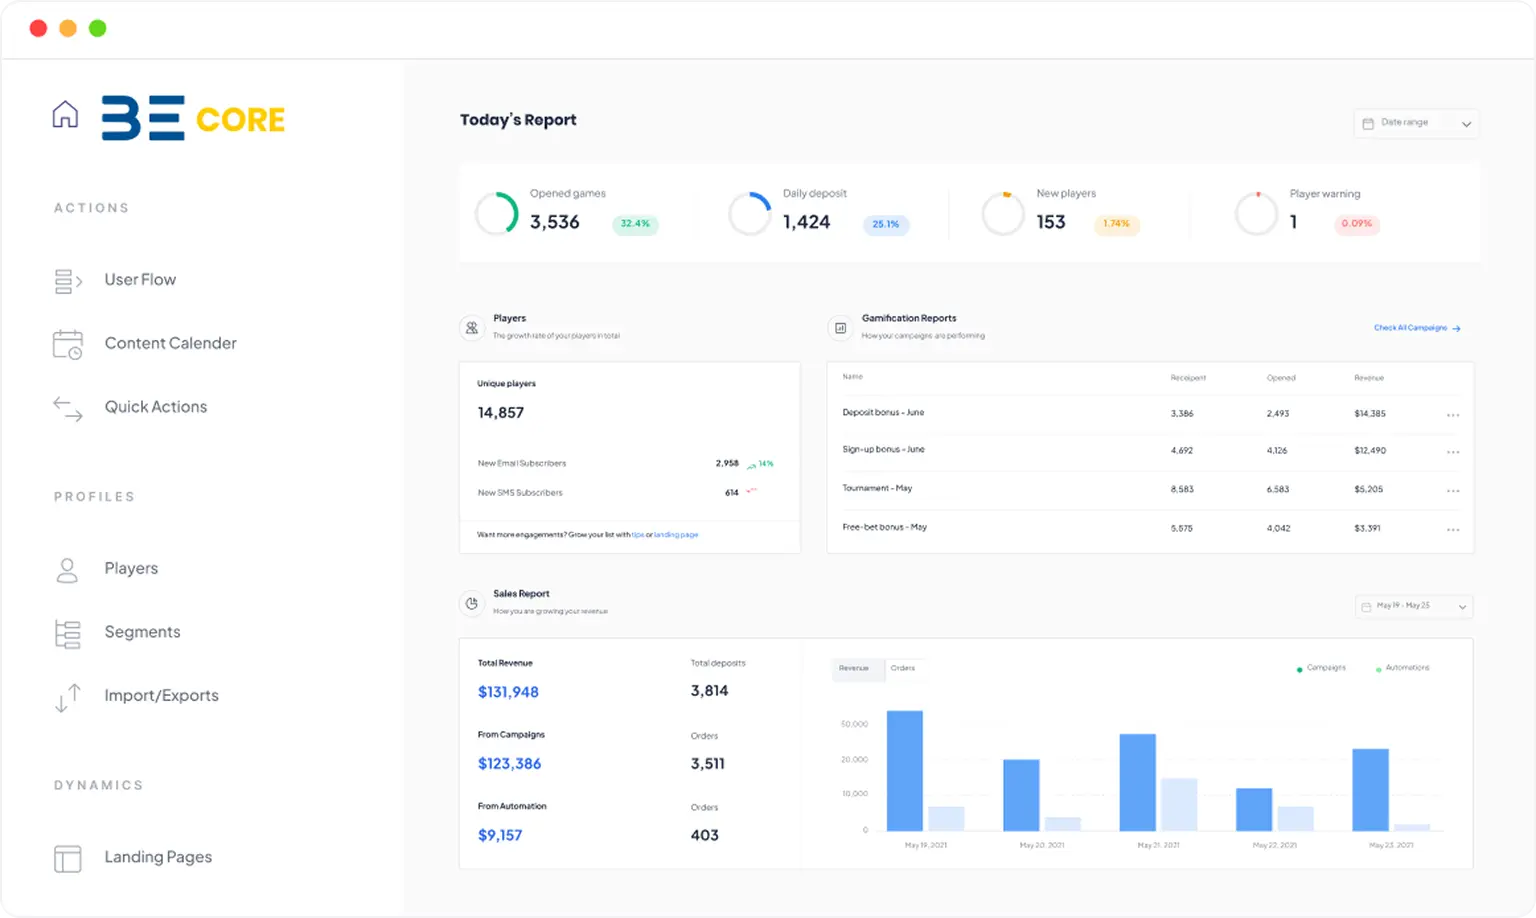The width and height of the screenshot is (1536, 918).
Task: Open Import/Exports using its arrows icon
Action: coord(67,697)
